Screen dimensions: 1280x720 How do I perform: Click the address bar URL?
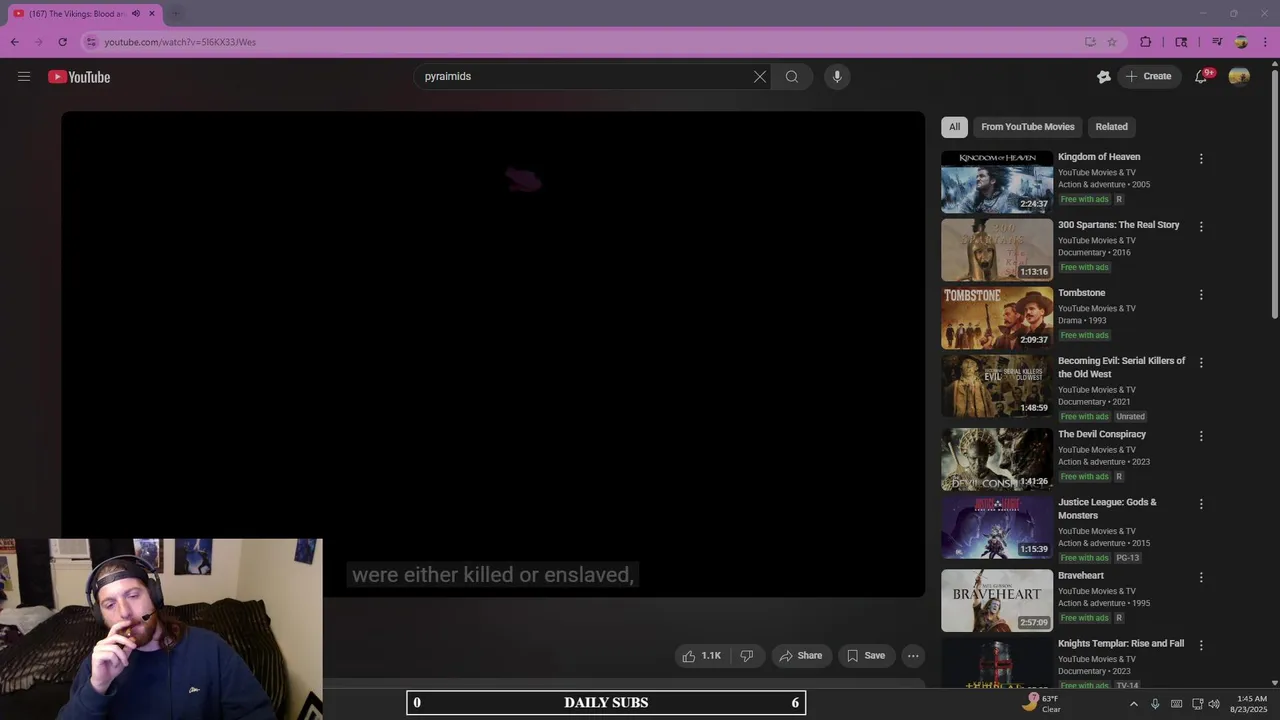pos(180,42)
